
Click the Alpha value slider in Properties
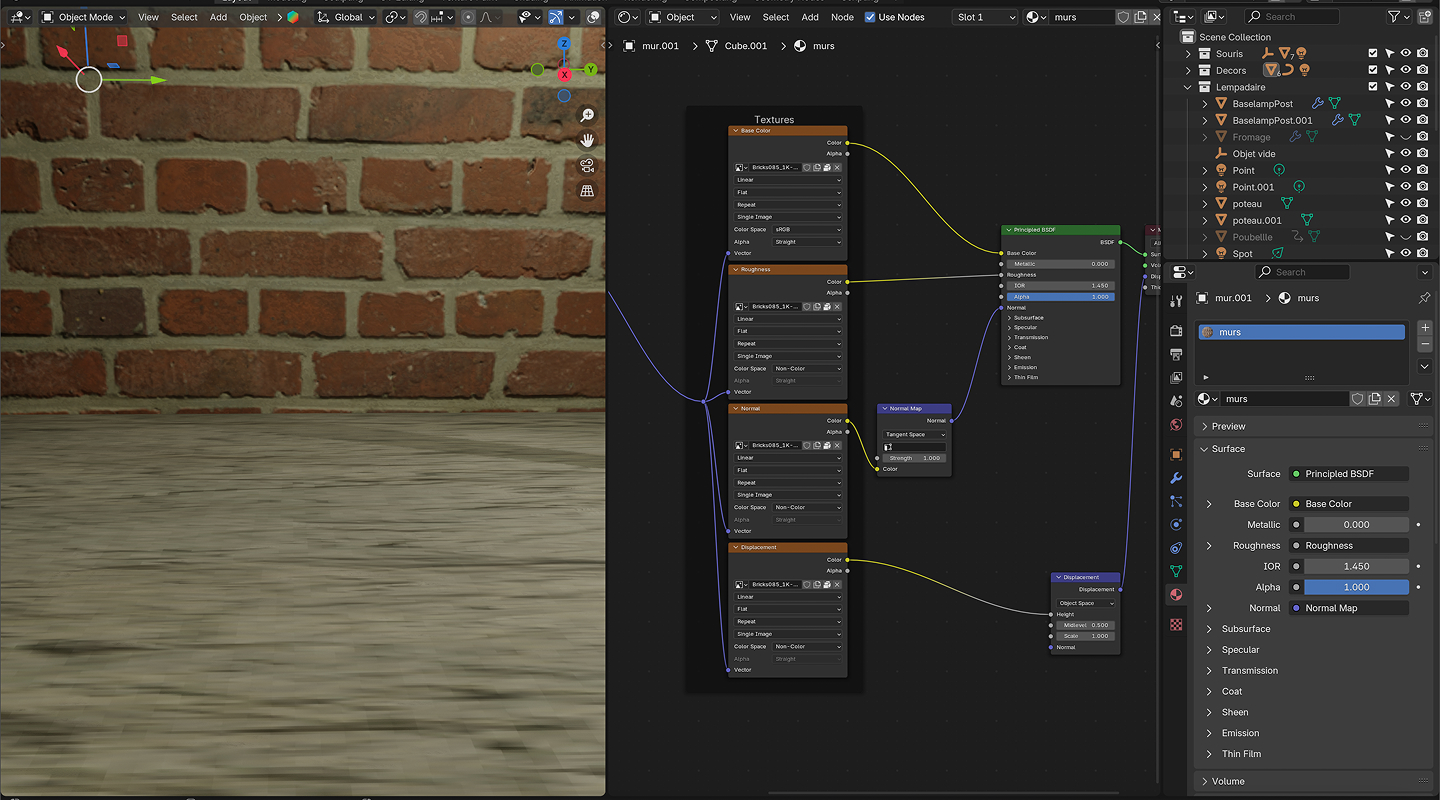[x=1355, y=587]
